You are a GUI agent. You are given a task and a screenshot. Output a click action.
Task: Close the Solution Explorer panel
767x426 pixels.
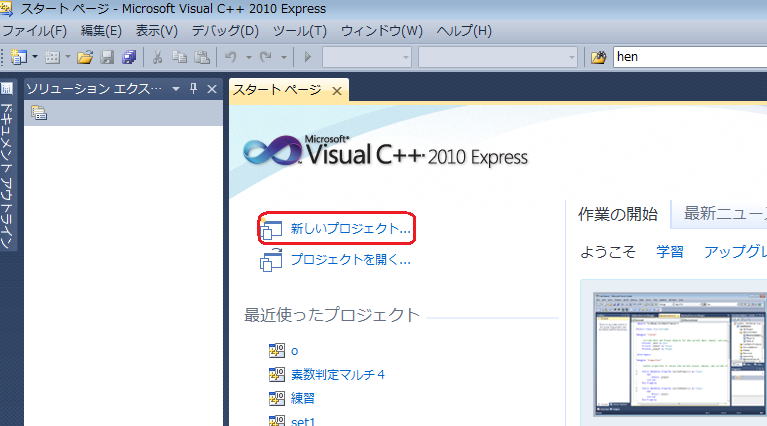(212, 89)
